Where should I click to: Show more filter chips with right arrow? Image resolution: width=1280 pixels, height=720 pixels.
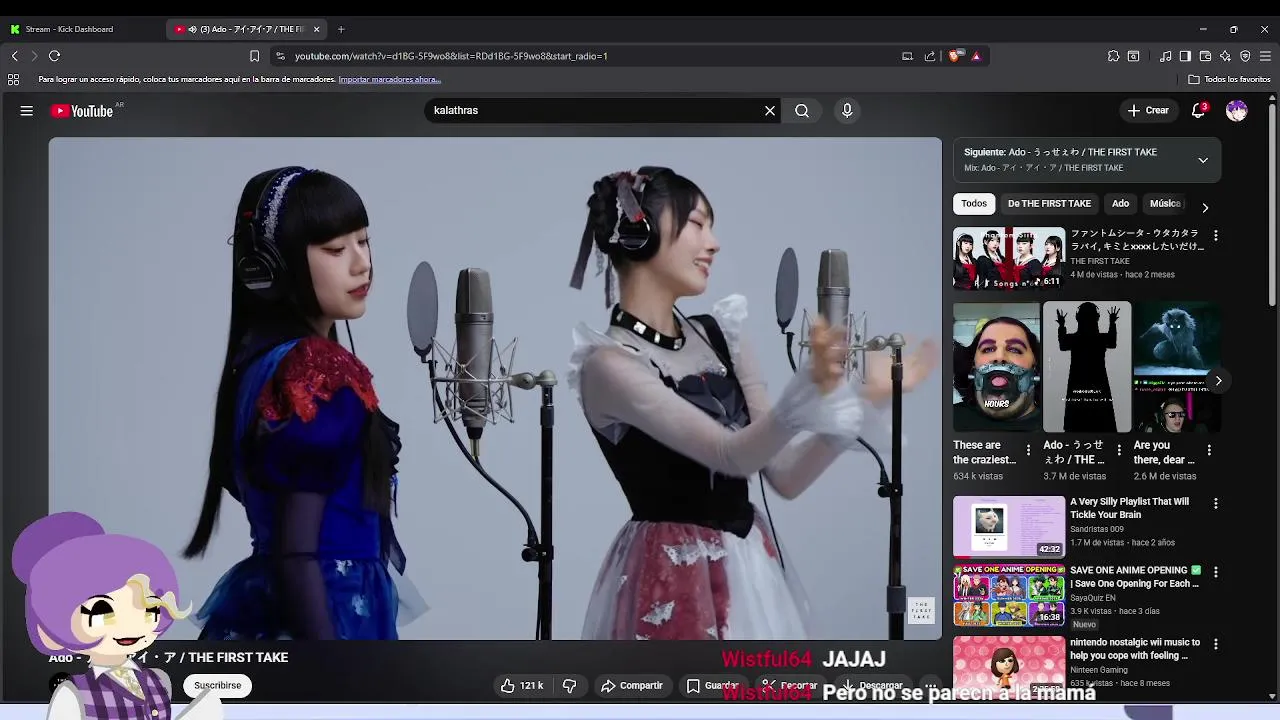1205,207
